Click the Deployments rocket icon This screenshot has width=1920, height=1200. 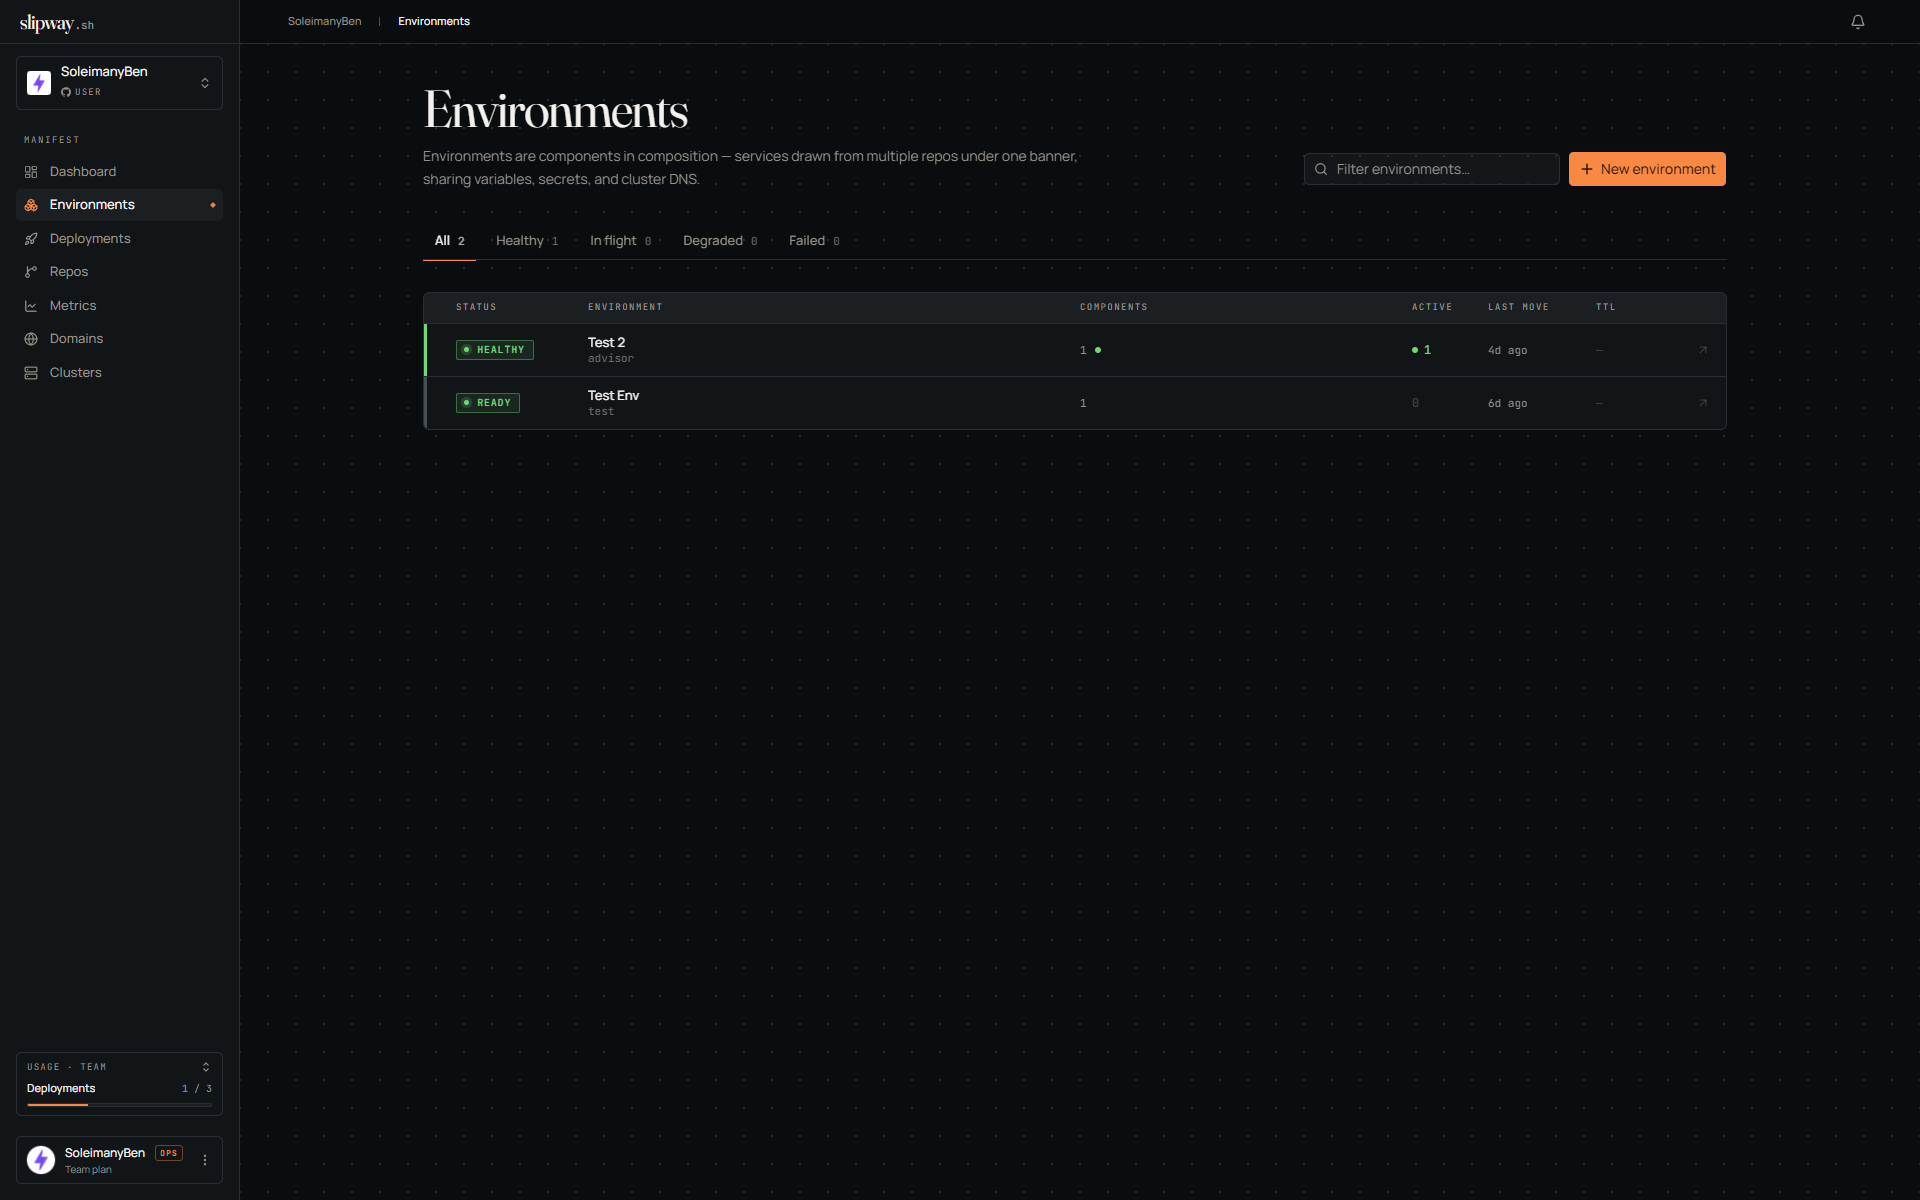coord(31,239)
